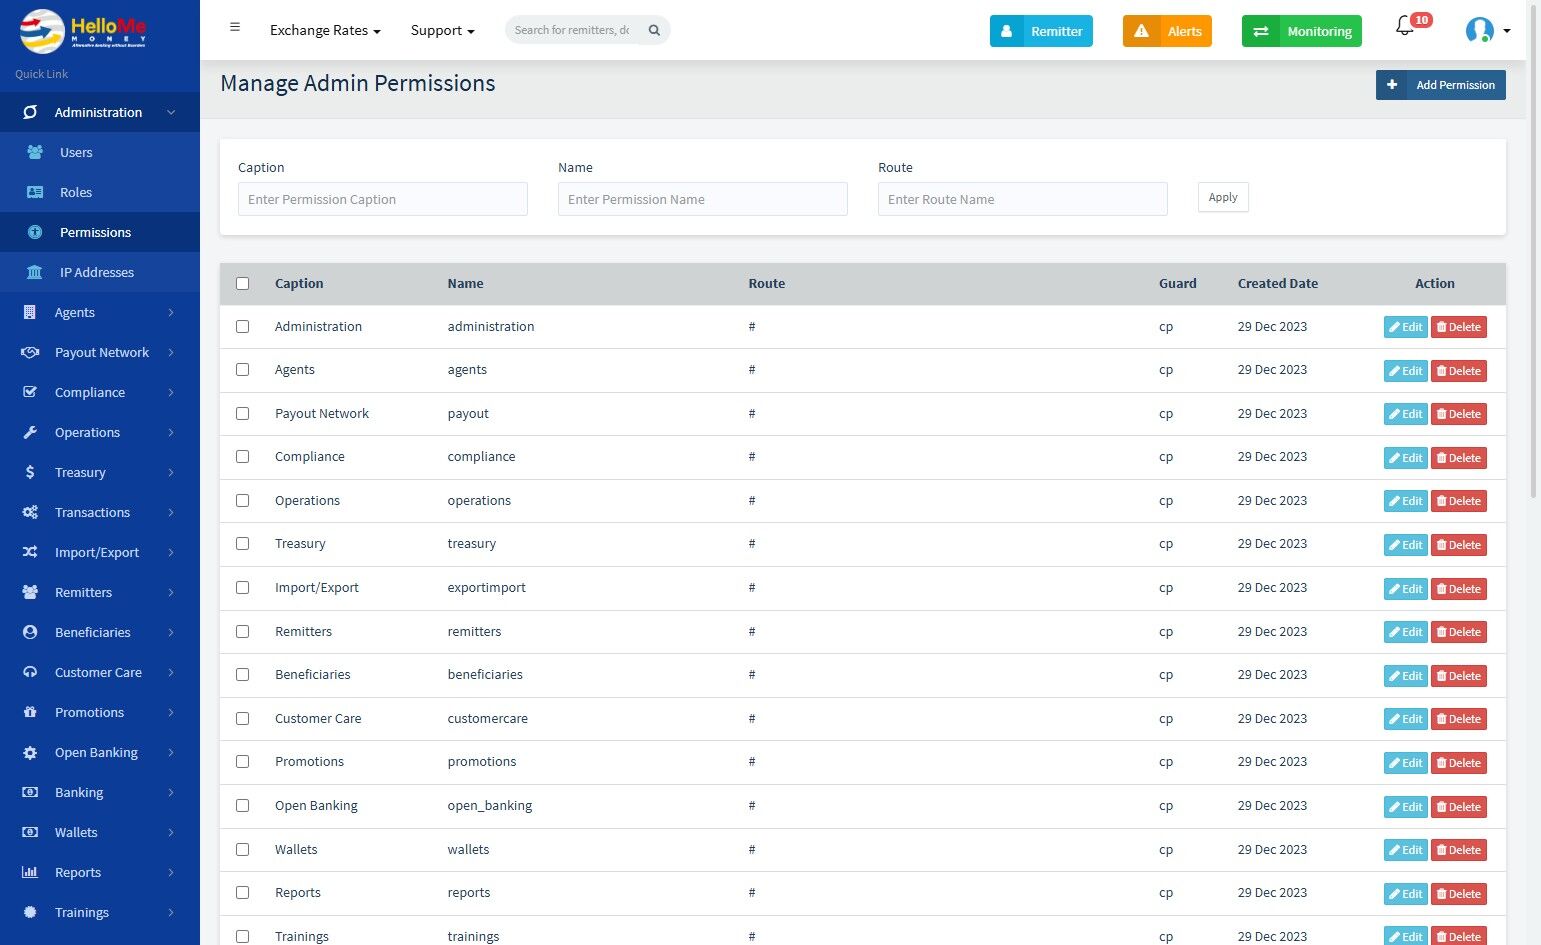The image size is (1541, 945).
Task: Open the Reports sidebar menu
Action: point(100,872)
